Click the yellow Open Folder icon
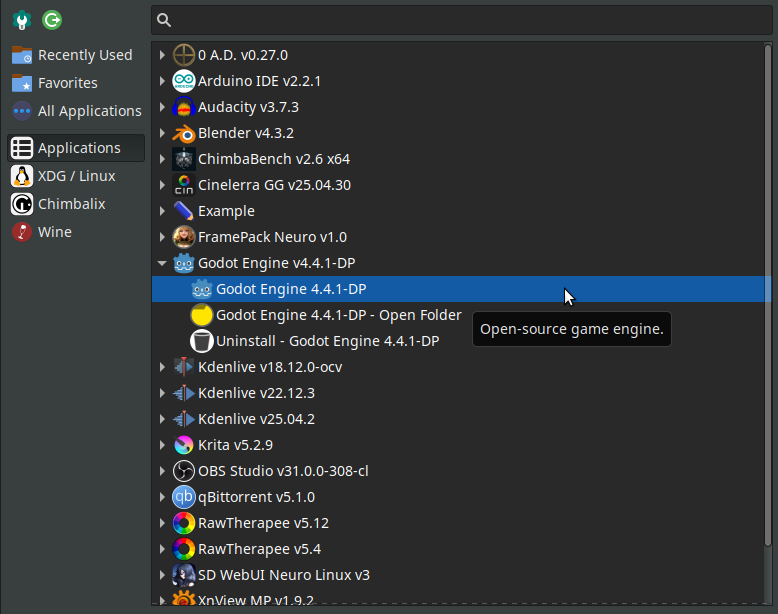Image resolution: width=778 pixels, height=614 pixels. pos(201,315)
